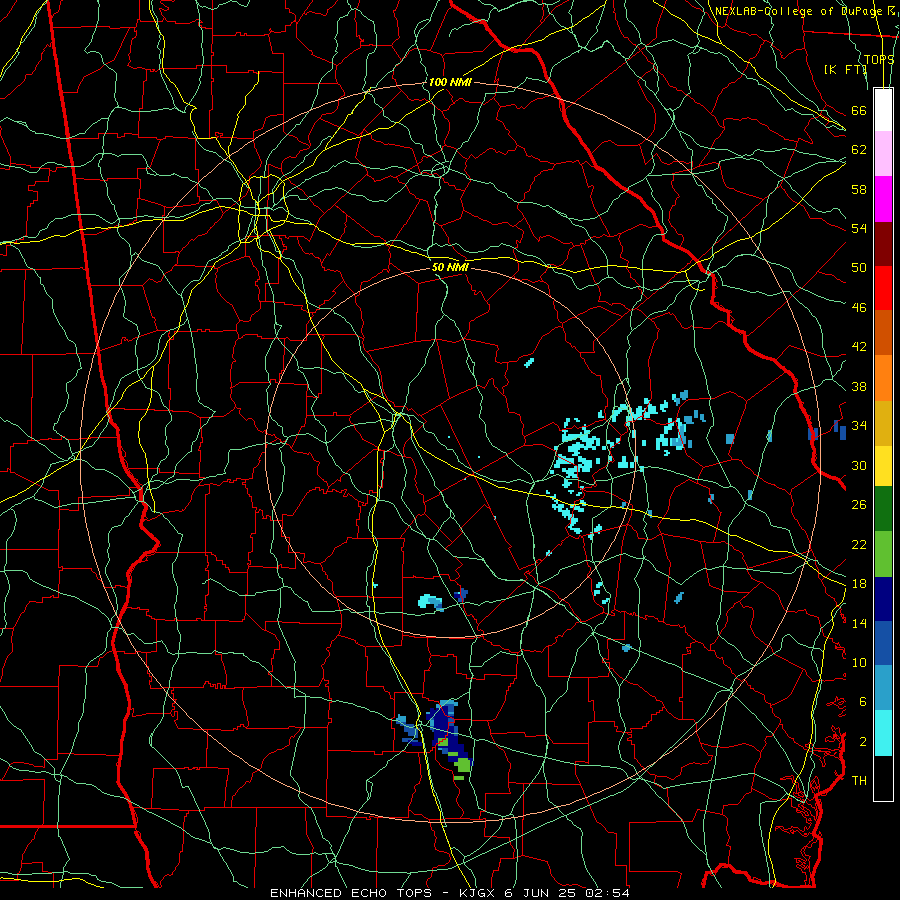Click the white swatch in the tops legend
Viewport: 900px width, 900px height.
[x=883, y=110]
